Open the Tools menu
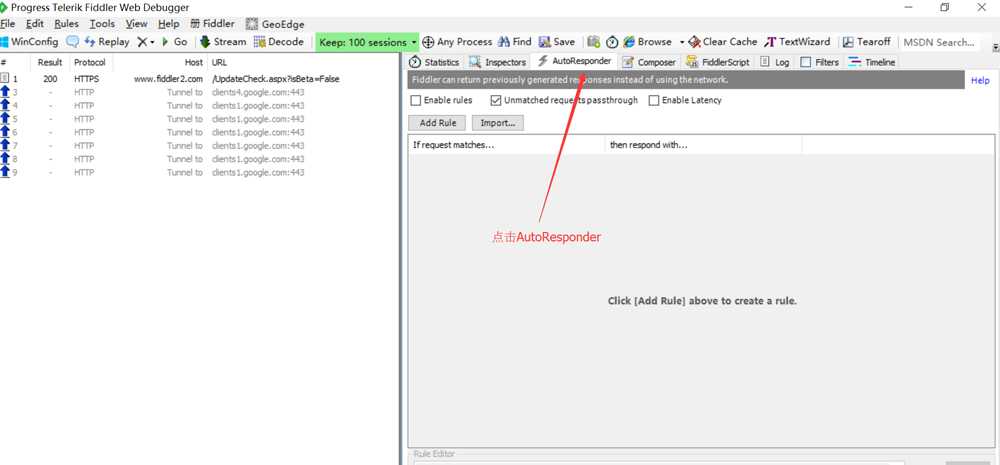Viewport: 1000px width, 465px height. click(x=102, y=24)
